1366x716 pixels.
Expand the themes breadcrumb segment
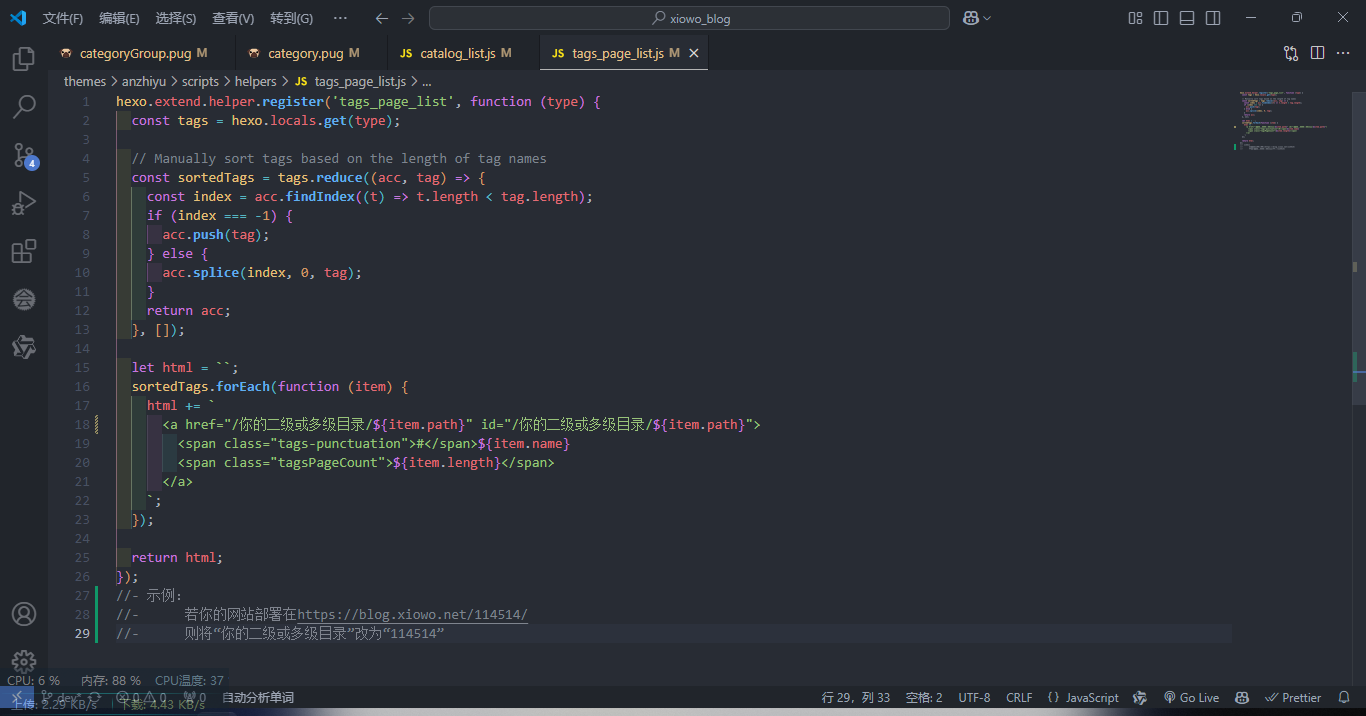pyautogui.click(x=85, y=82)
